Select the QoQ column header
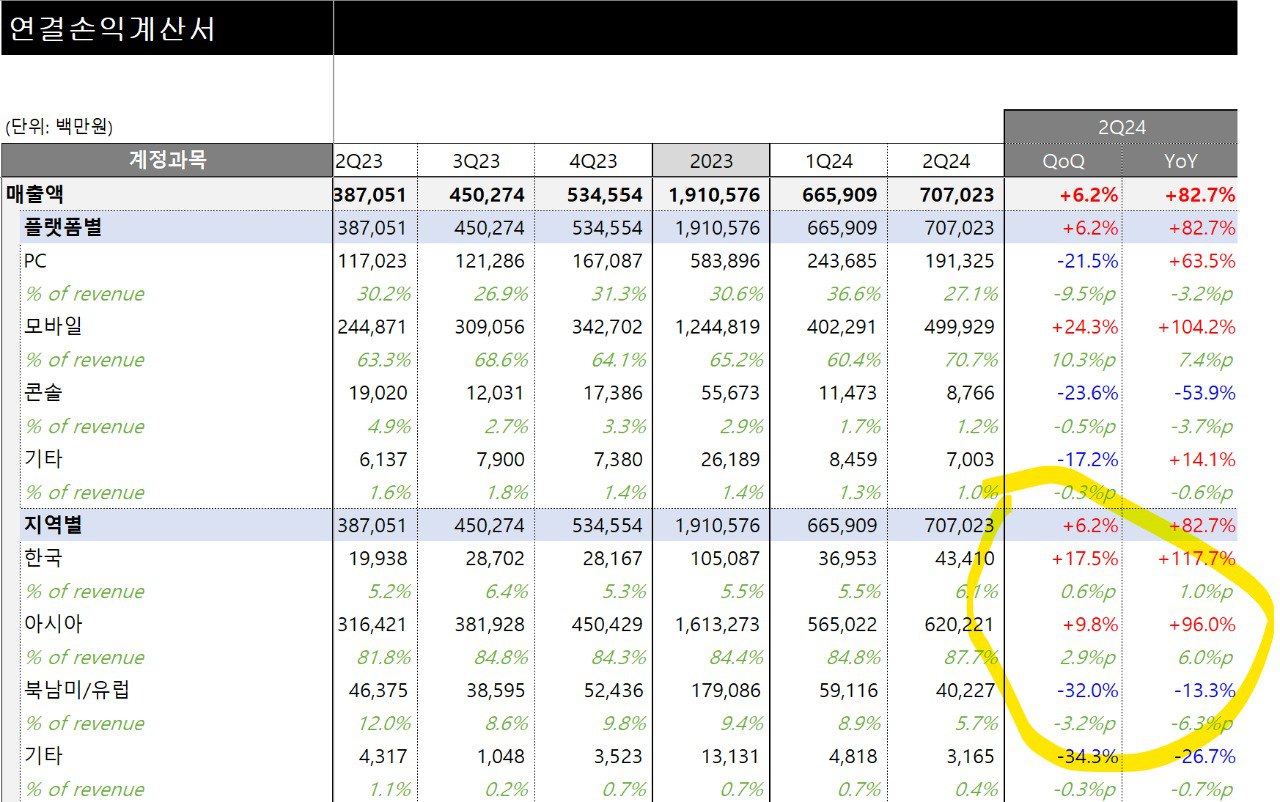This screenshot has width=1280, height=802. pos(1062,161)
